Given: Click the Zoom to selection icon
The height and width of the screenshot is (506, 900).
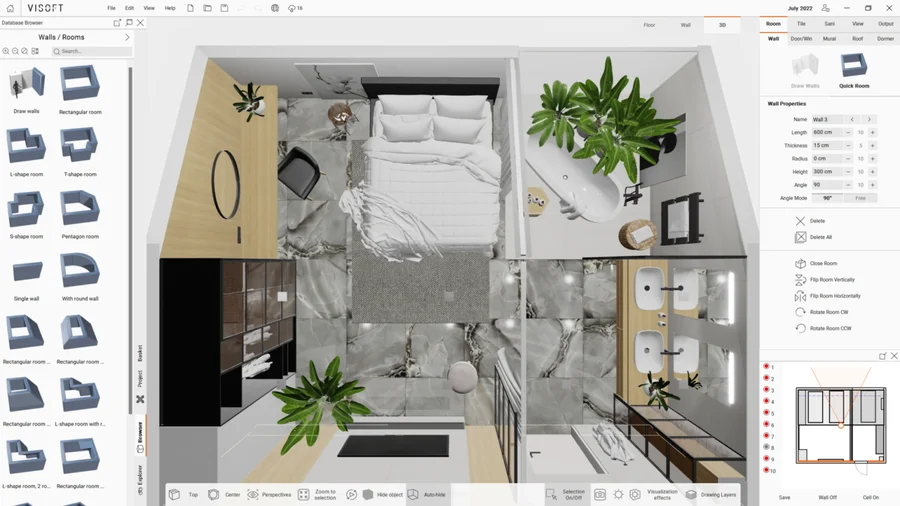Looking at the screenshot, I should [x=304, y=495].
